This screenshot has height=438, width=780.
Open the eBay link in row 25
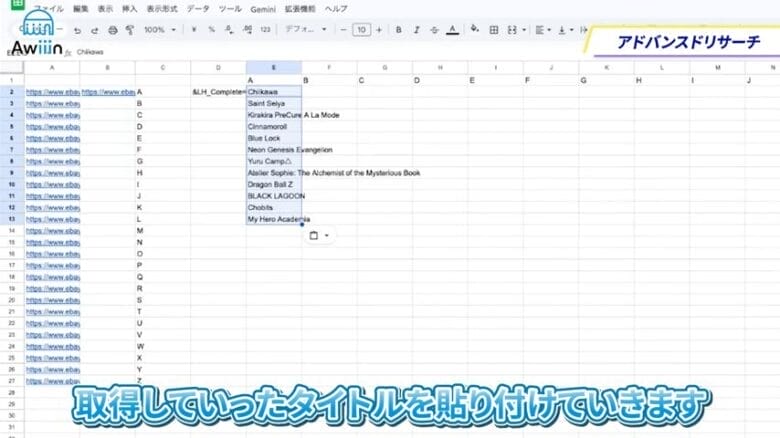(x=53, y=358)
